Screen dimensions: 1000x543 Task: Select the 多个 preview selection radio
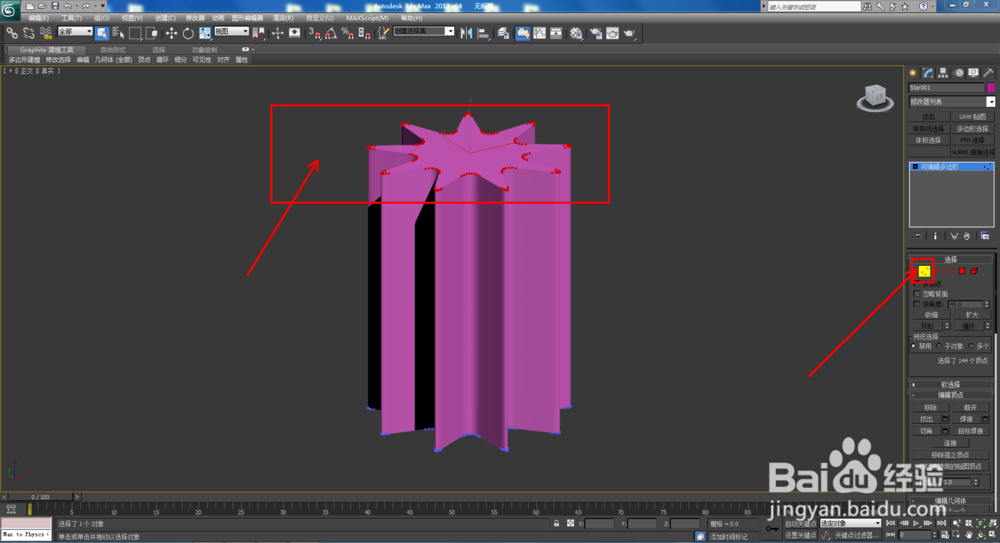971,346
